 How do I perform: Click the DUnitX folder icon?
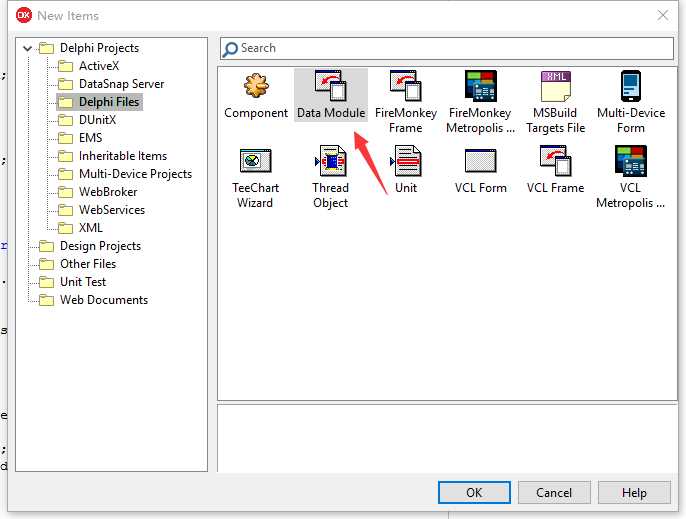point(66,120)
